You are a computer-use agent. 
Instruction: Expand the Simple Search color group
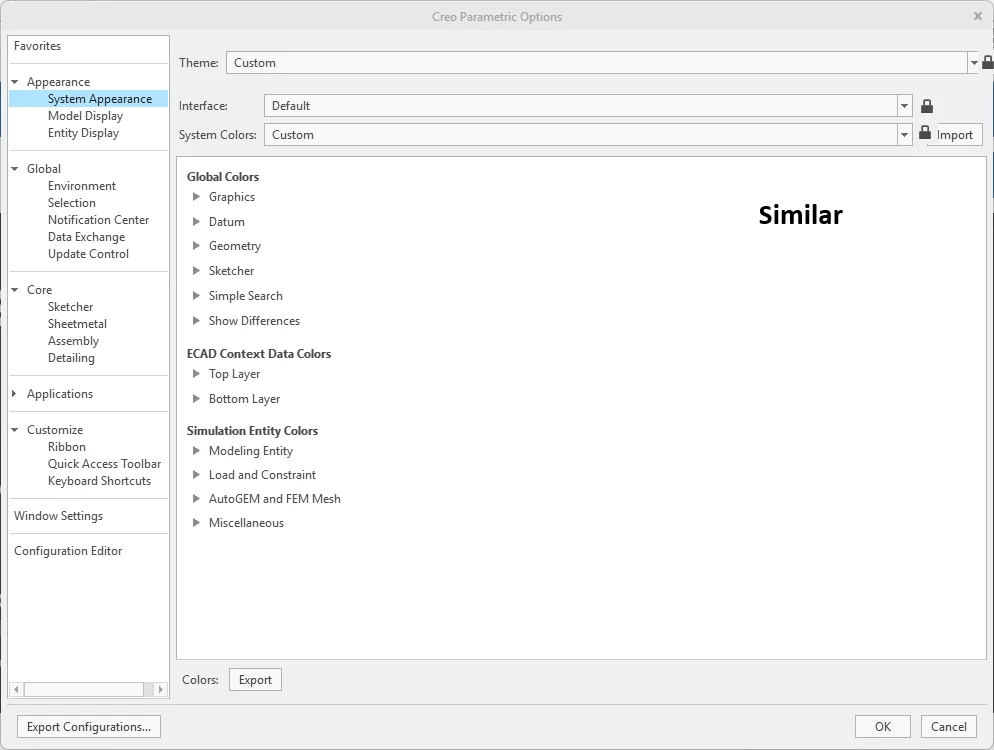tap(197, 295)
